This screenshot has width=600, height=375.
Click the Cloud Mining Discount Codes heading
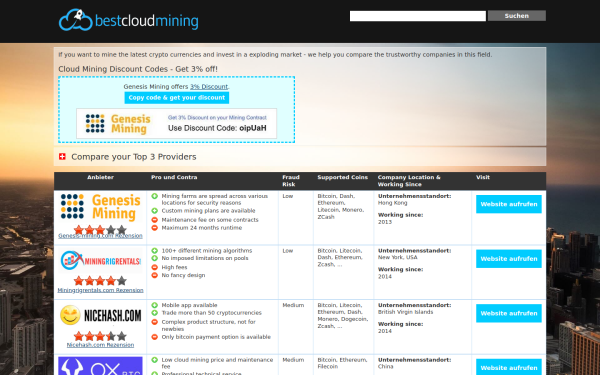pyautogui.click(x=138, y=69)
